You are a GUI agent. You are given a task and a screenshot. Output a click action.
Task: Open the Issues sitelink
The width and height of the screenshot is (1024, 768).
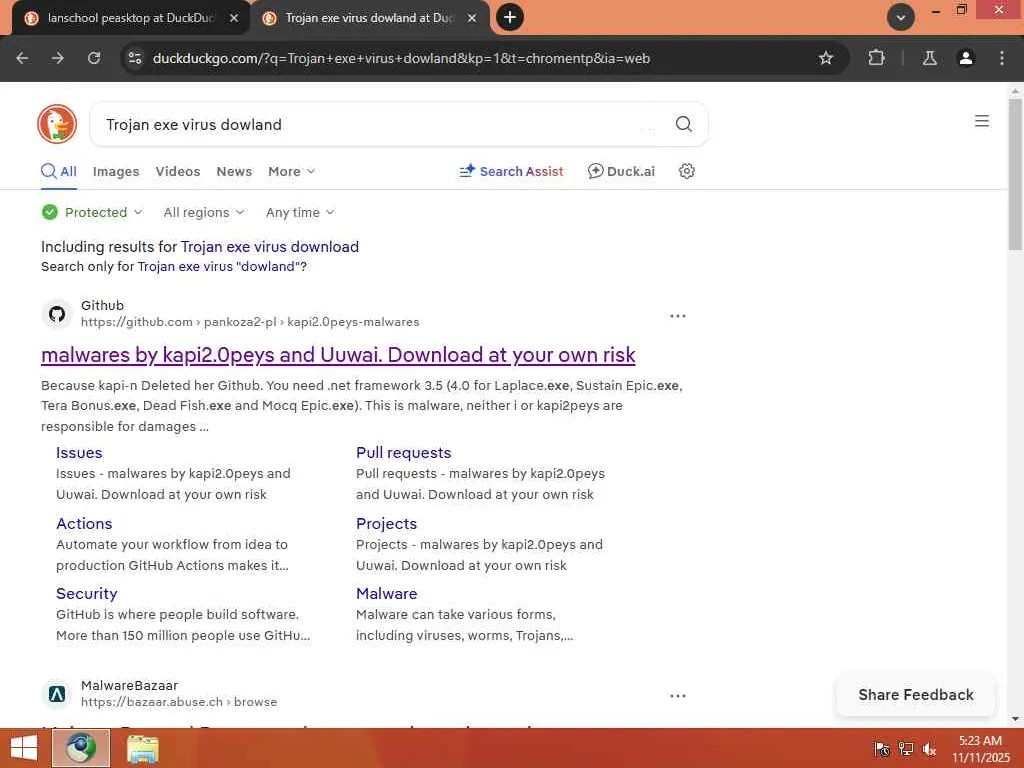79,453
